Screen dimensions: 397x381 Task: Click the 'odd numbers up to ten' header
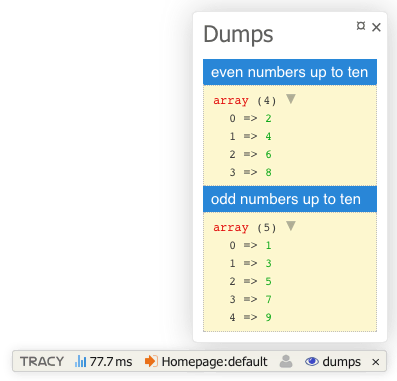coord(290,199)
